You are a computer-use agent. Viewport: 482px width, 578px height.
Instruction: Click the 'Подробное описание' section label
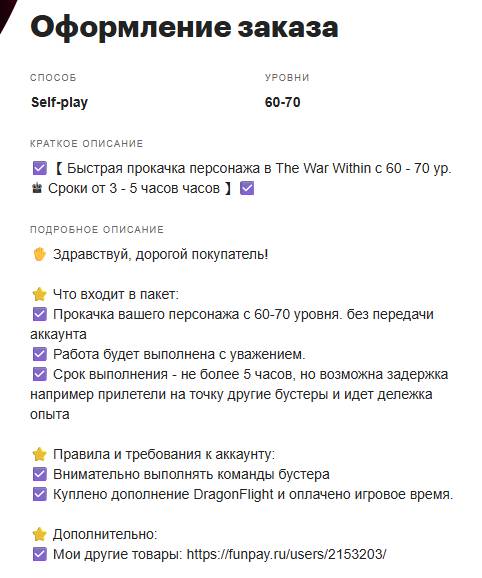97,229
